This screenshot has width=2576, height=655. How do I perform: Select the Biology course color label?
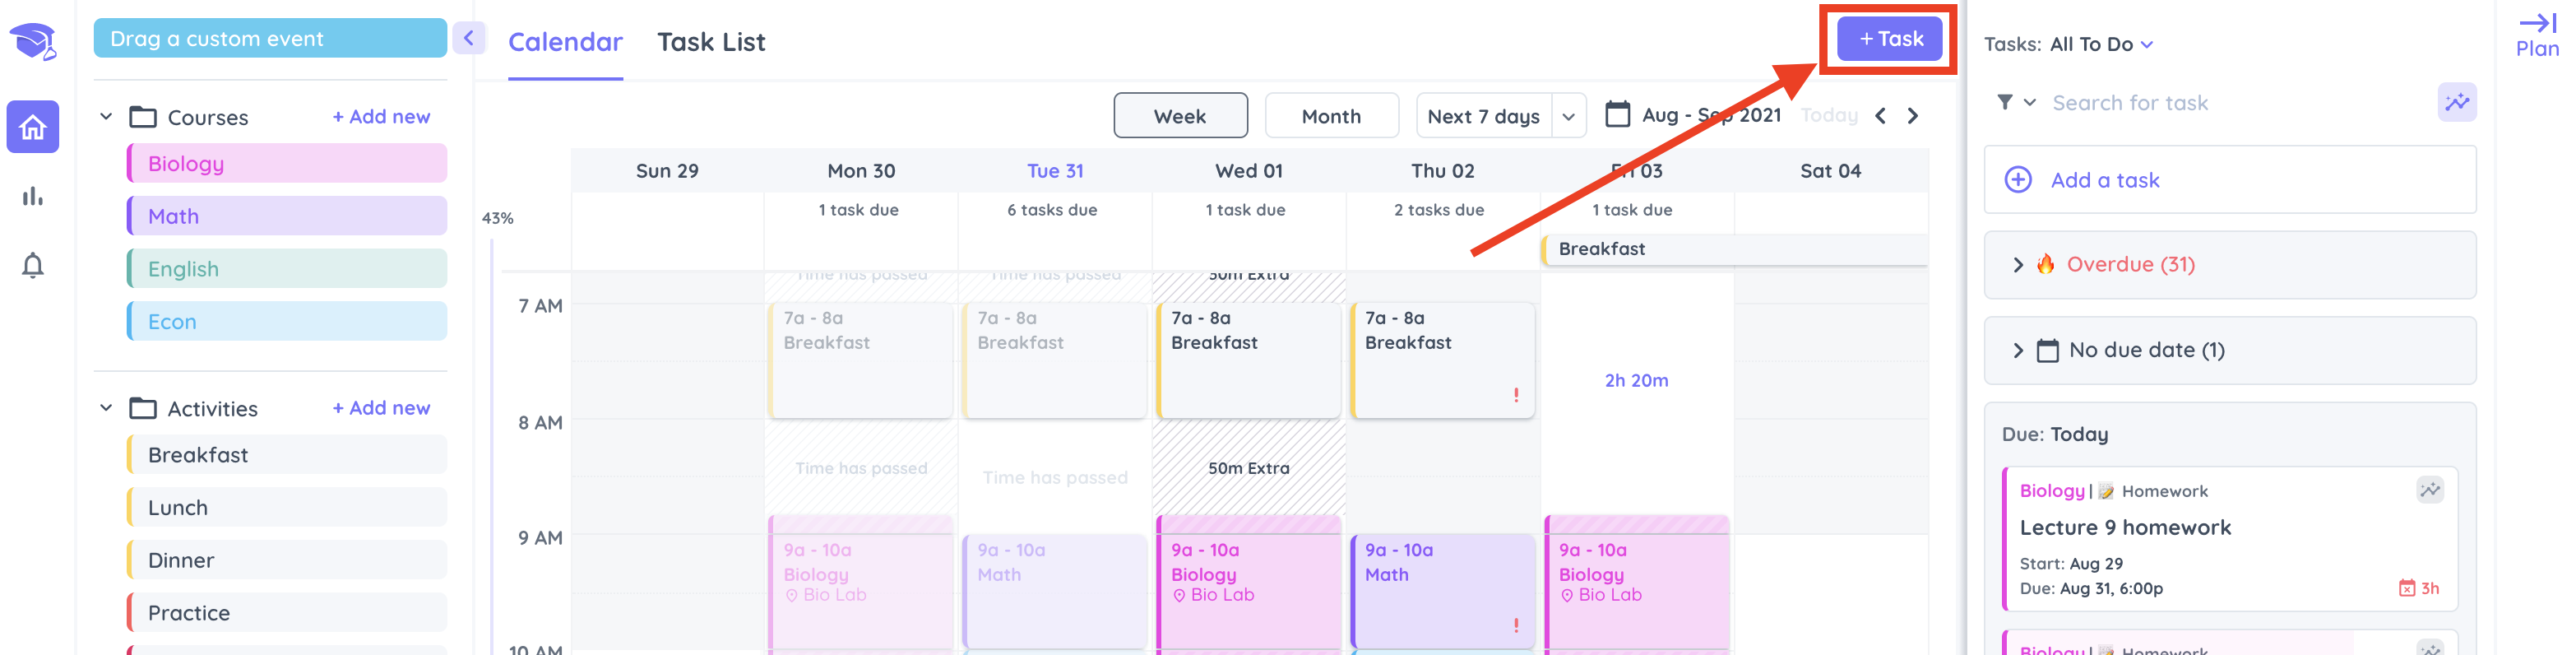click(287, 164)
